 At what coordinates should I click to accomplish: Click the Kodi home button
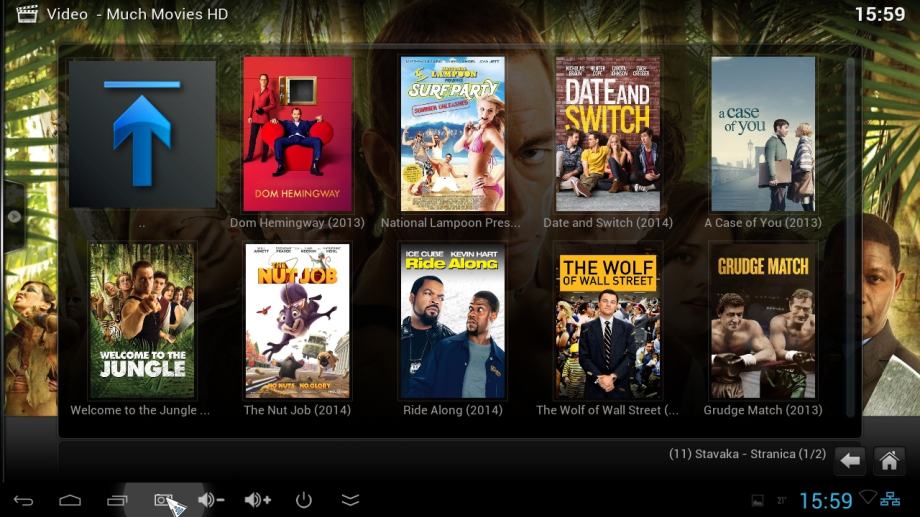click(x=889, y=461)
